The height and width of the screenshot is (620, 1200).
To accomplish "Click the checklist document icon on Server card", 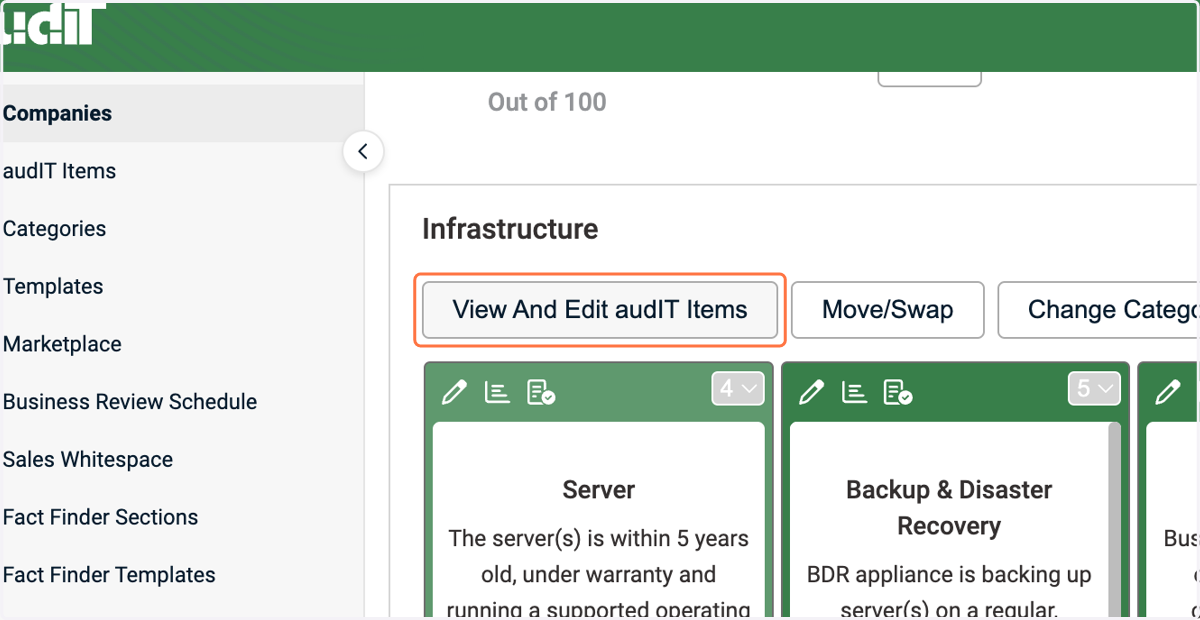I will pyautogui.click(x=541, y=392).
